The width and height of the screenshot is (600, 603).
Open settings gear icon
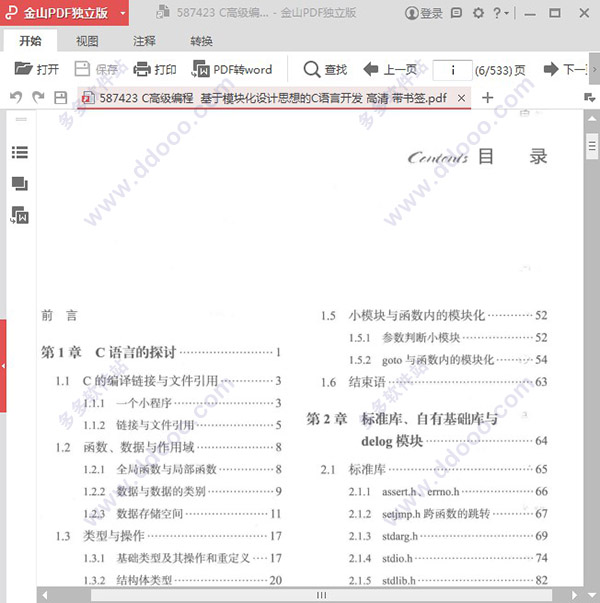[x=478, y=13]
